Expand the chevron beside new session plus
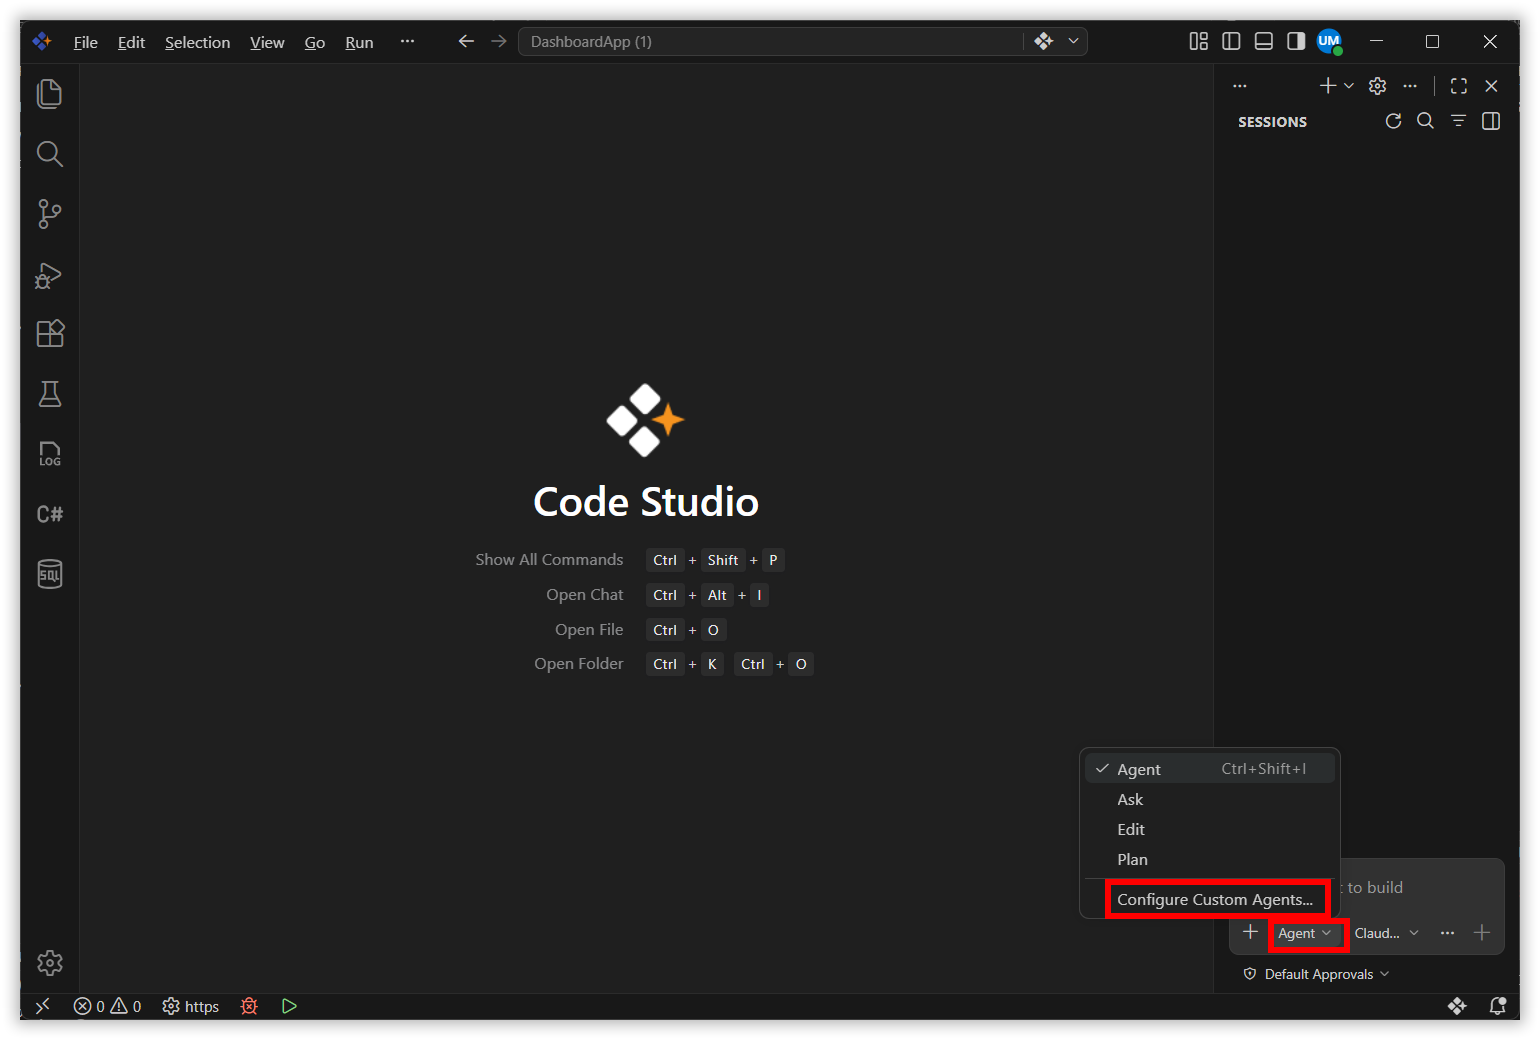The height and width of the screenshot is (1040, 1540). click(1349, 86)
